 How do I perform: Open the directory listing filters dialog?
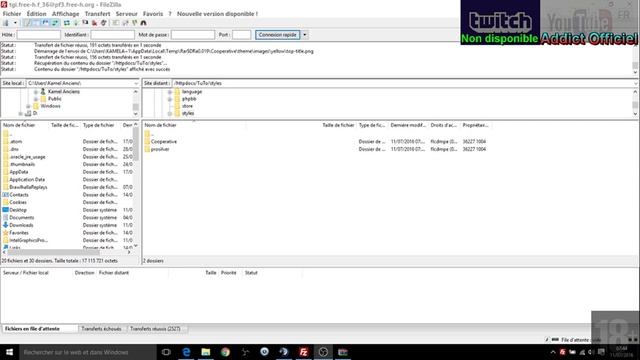click(116, 23)
